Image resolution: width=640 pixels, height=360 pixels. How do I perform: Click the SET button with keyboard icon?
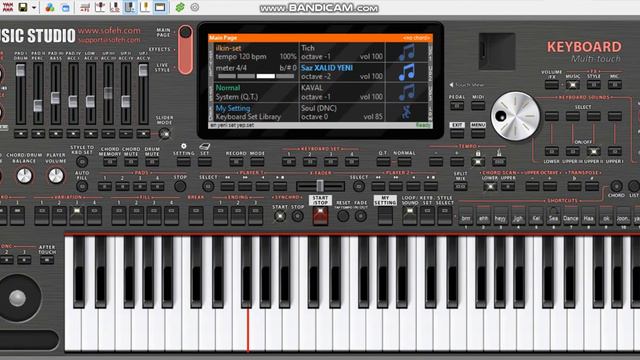coord(204,162)
